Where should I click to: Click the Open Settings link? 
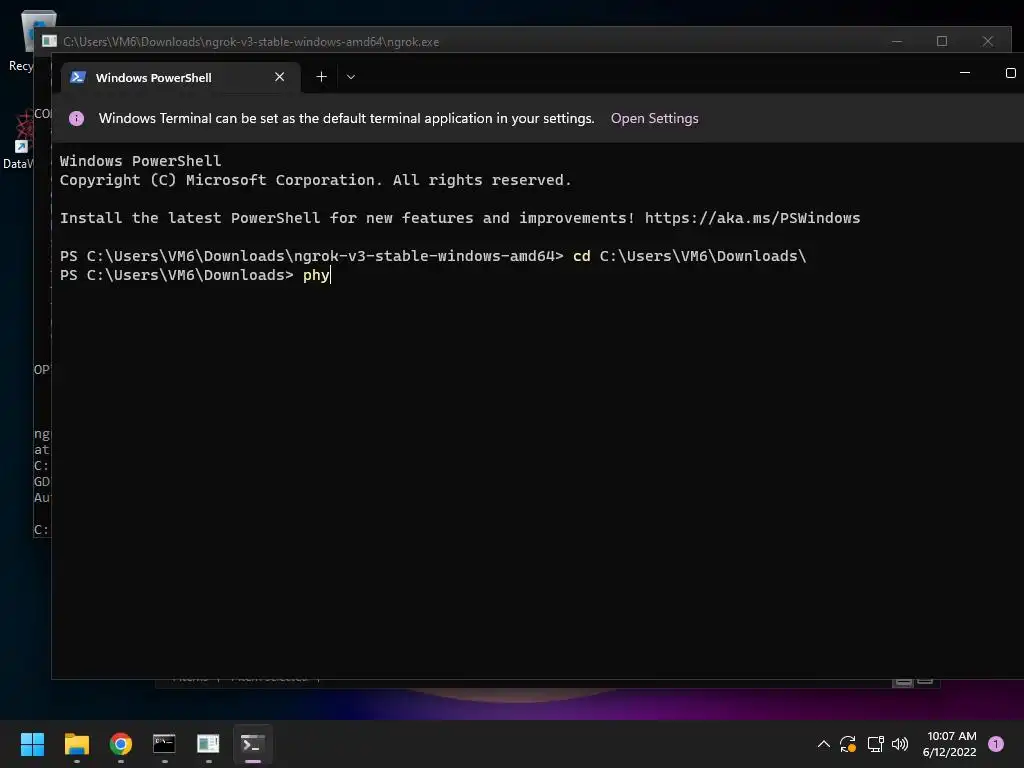(x=654, y=118)
